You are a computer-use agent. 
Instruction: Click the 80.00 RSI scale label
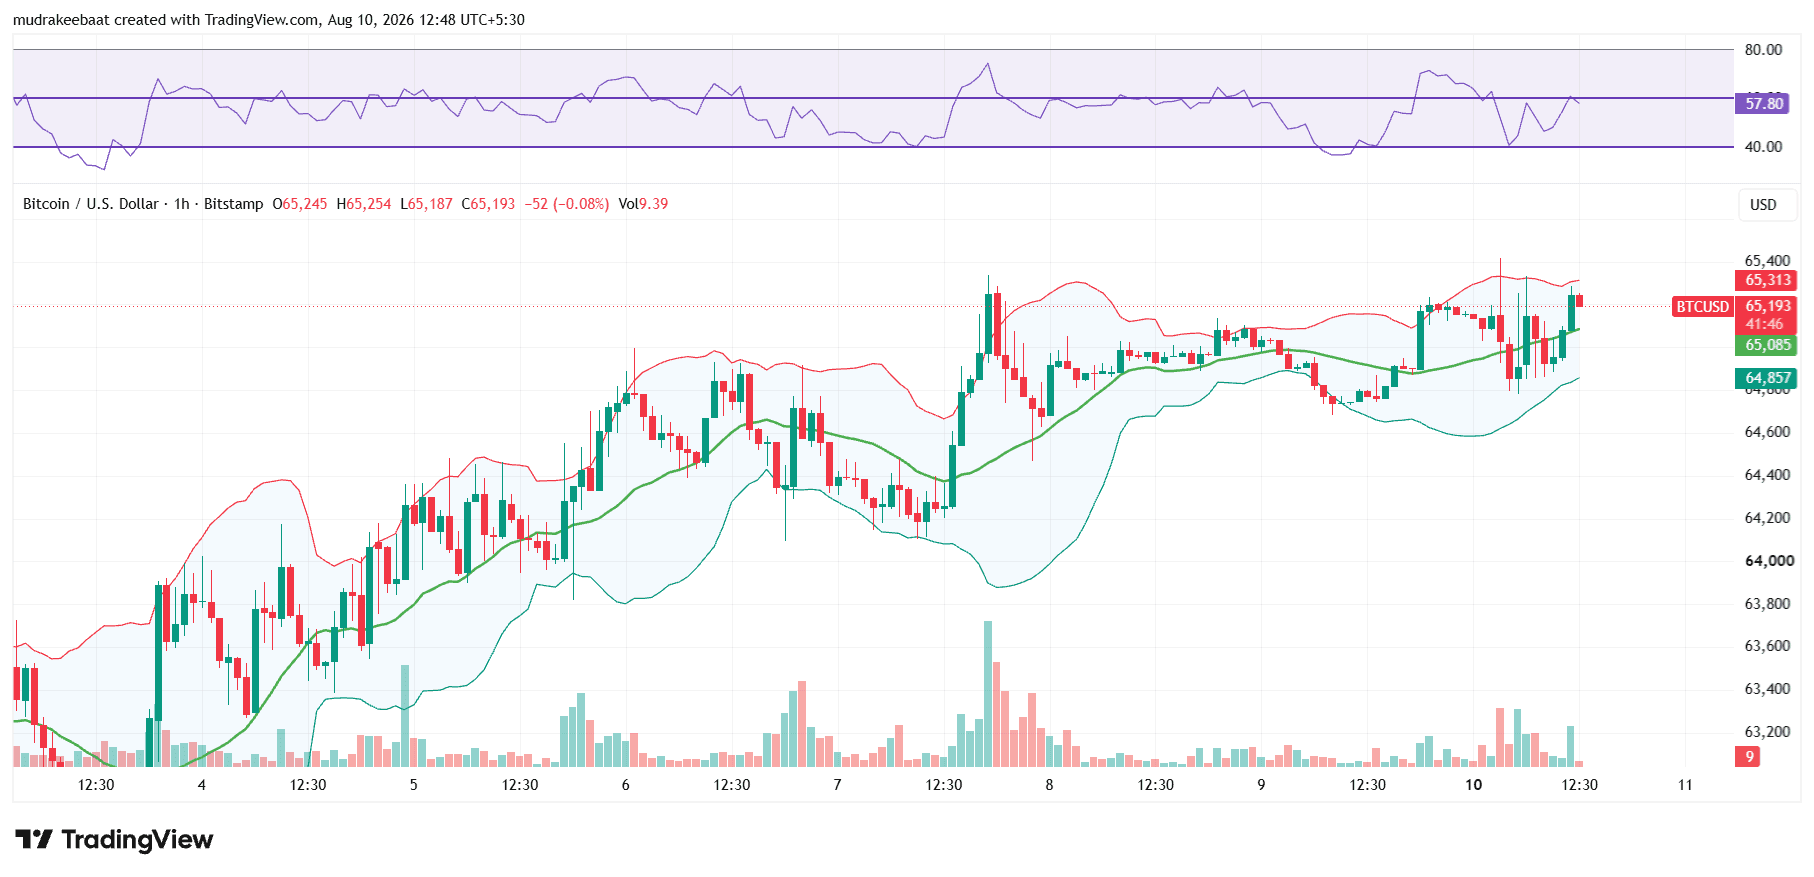click(x=1763, y=50)
